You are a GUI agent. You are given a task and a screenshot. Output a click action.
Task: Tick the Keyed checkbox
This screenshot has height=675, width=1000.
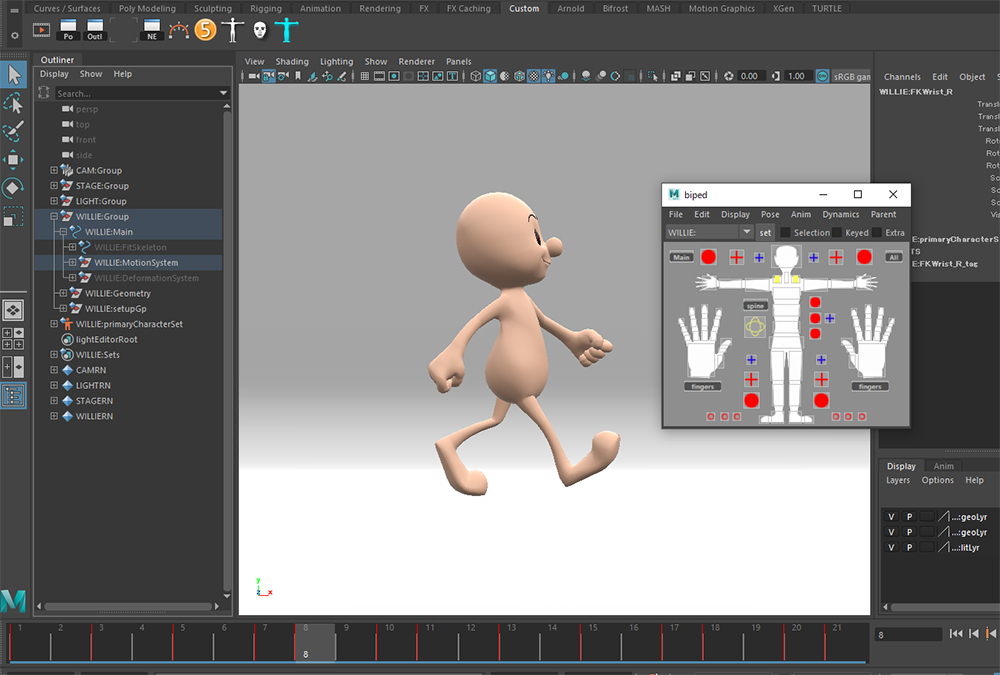837,233
